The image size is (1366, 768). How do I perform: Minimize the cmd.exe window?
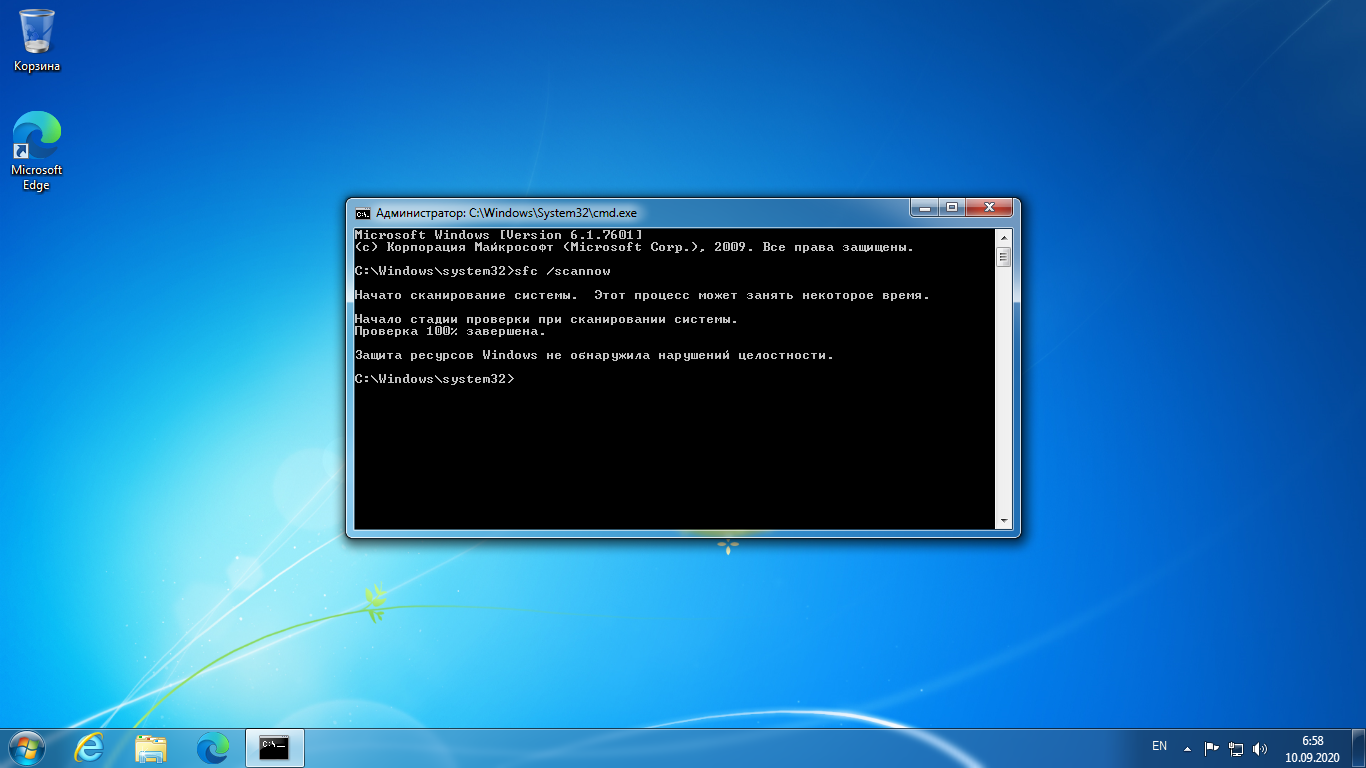click(x=924, y=207)
